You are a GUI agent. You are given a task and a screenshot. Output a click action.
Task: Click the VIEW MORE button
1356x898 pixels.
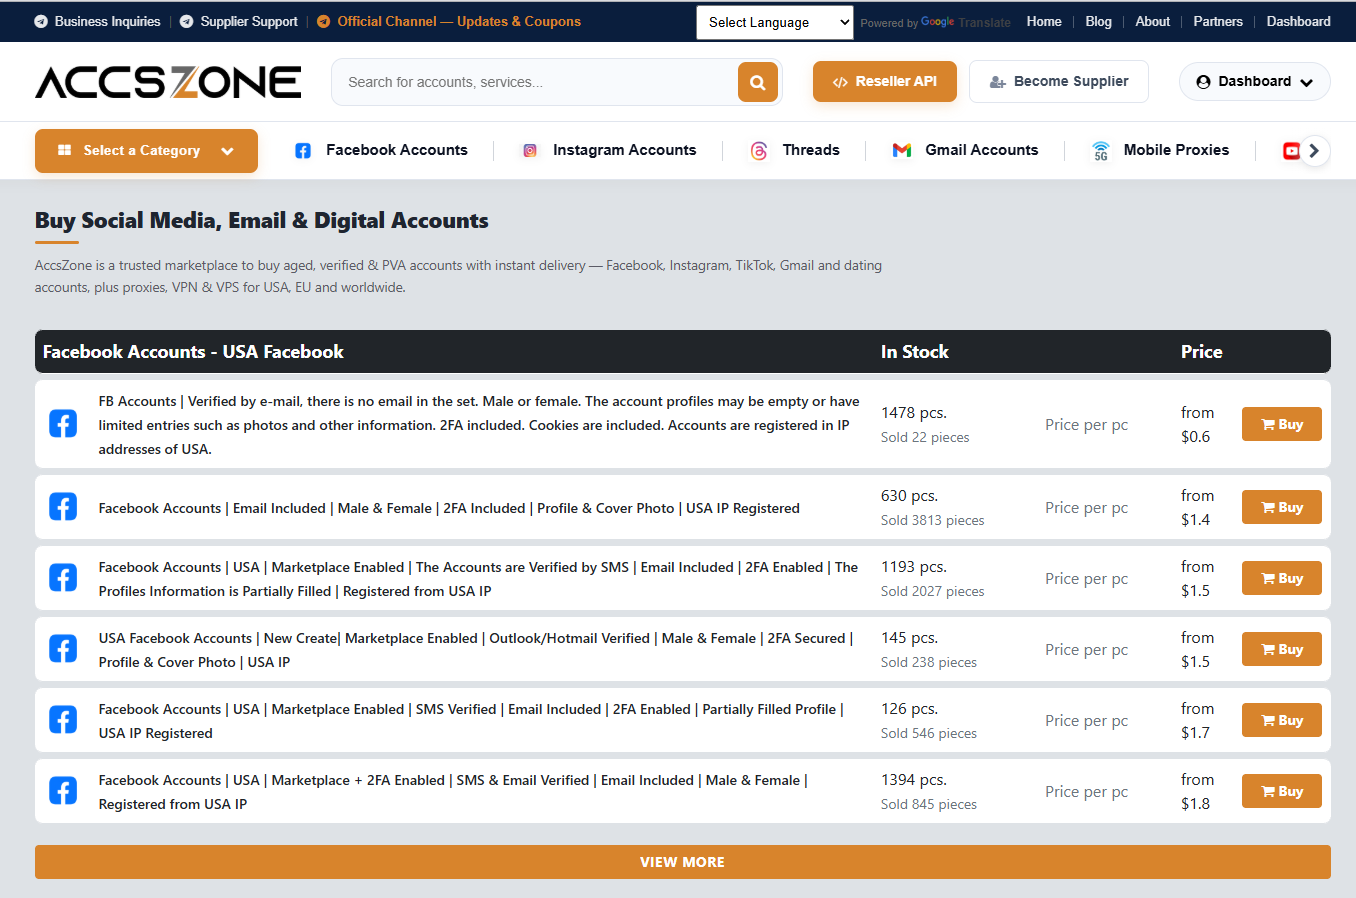(683, 862)
